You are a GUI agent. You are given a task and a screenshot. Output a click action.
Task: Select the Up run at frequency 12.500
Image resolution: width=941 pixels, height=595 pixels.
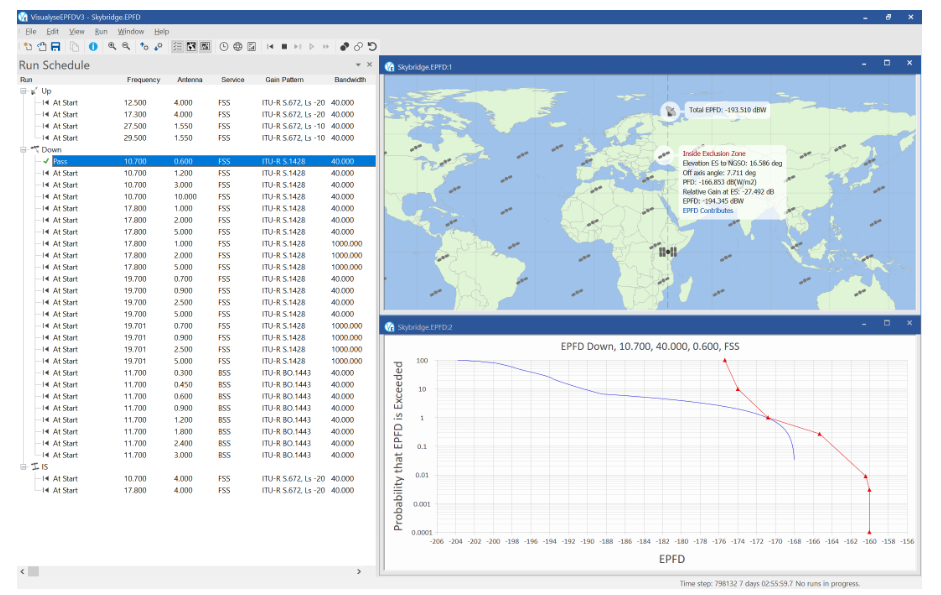pos(205,103)
